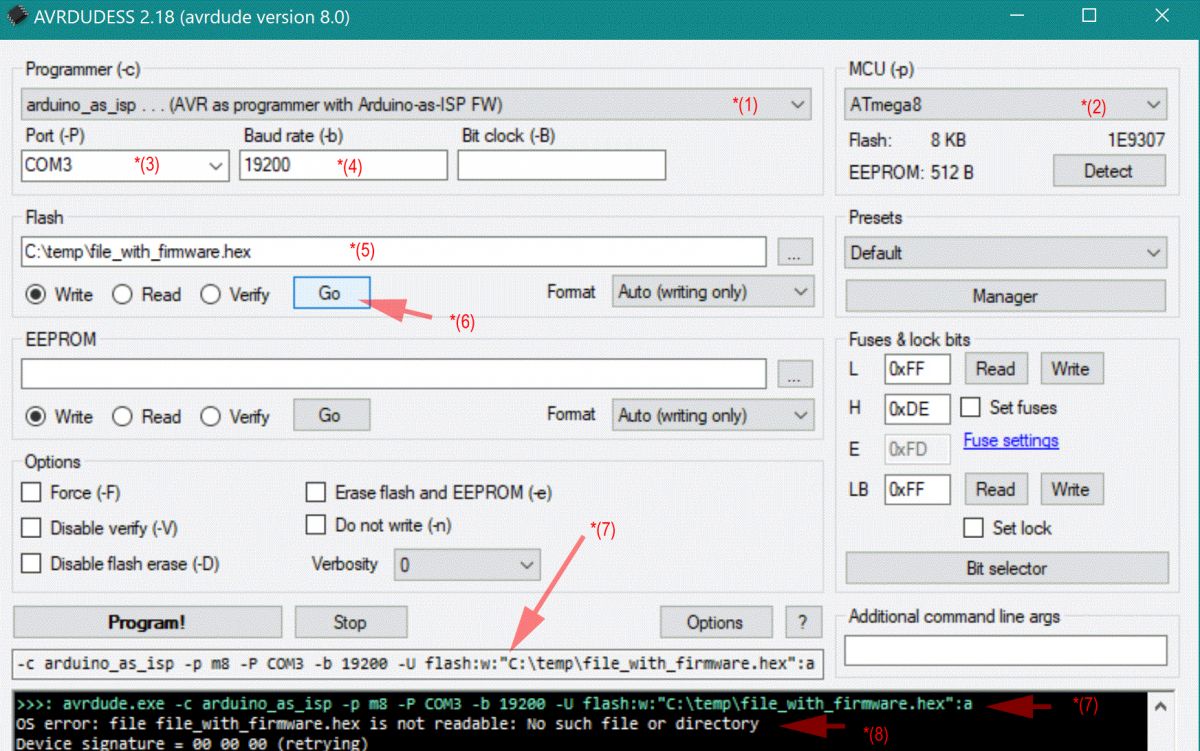Select the Flash Verify radio button
Viewport: 1200px width, 751px height.
click(210, 294)
